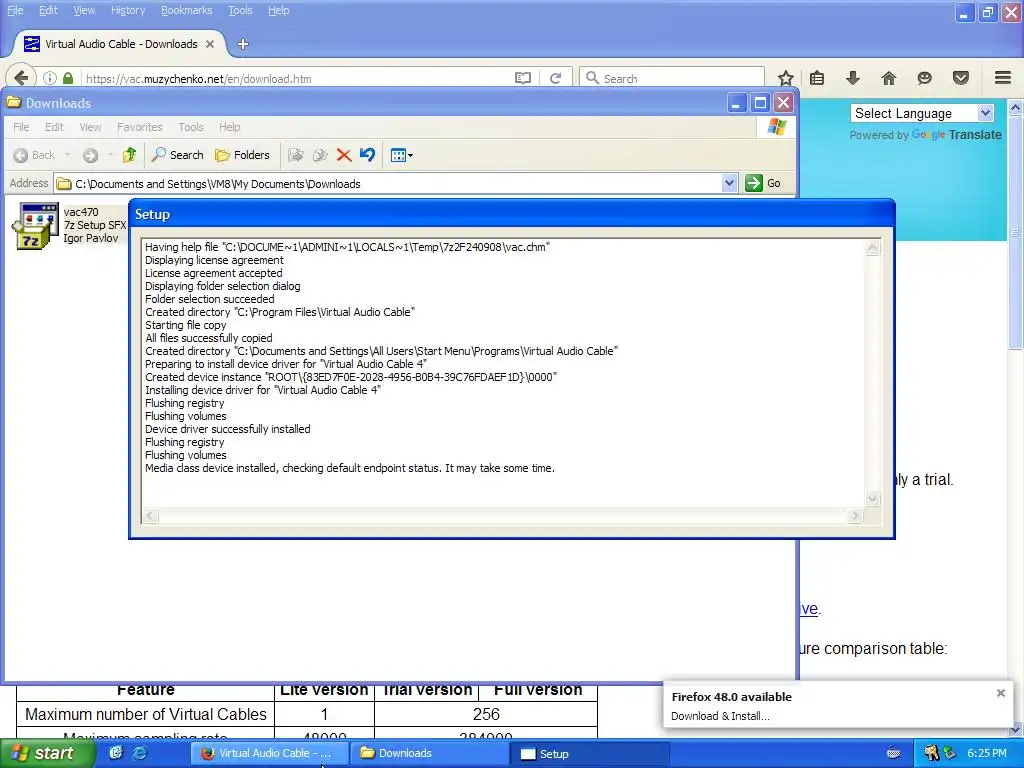Screen dimensions: 1024x768
Task: Click Explorer Copy To icon
Action: coord(320,155)
